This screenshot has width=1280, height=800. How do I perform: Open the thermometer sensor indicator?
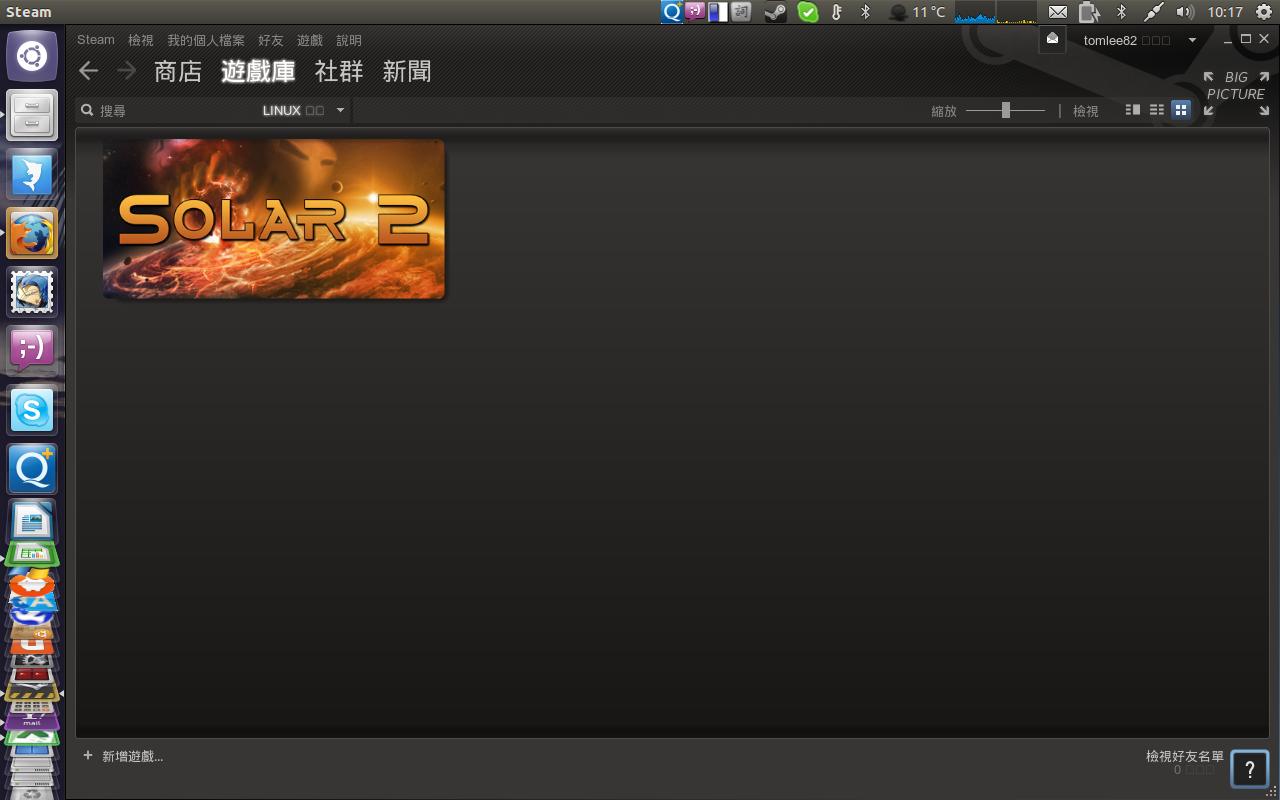coord(837,12)
